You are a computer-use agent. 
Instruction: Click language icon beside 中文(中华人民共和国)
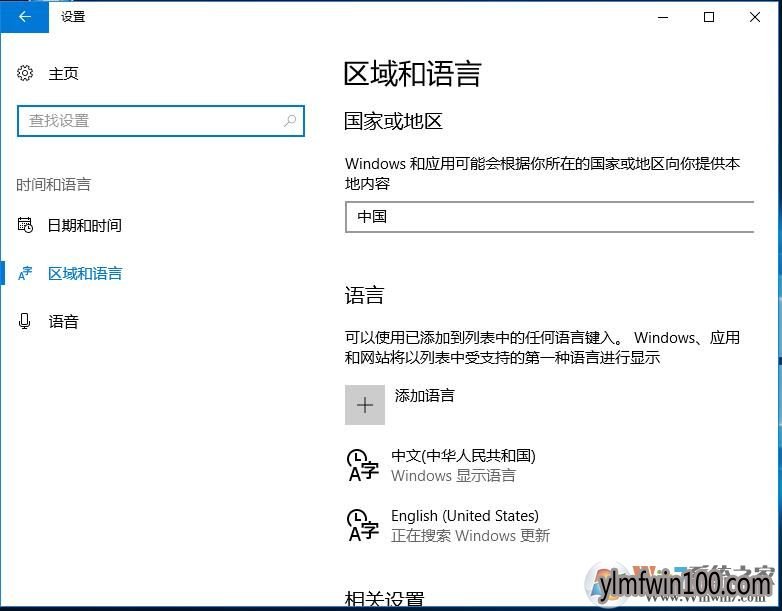[363, 465]
